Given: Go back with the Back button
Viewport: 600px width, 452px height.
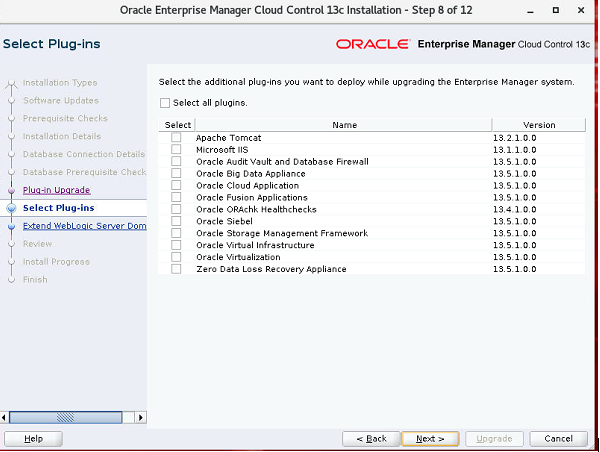Looking at the screenshot, I should point(371,439).
